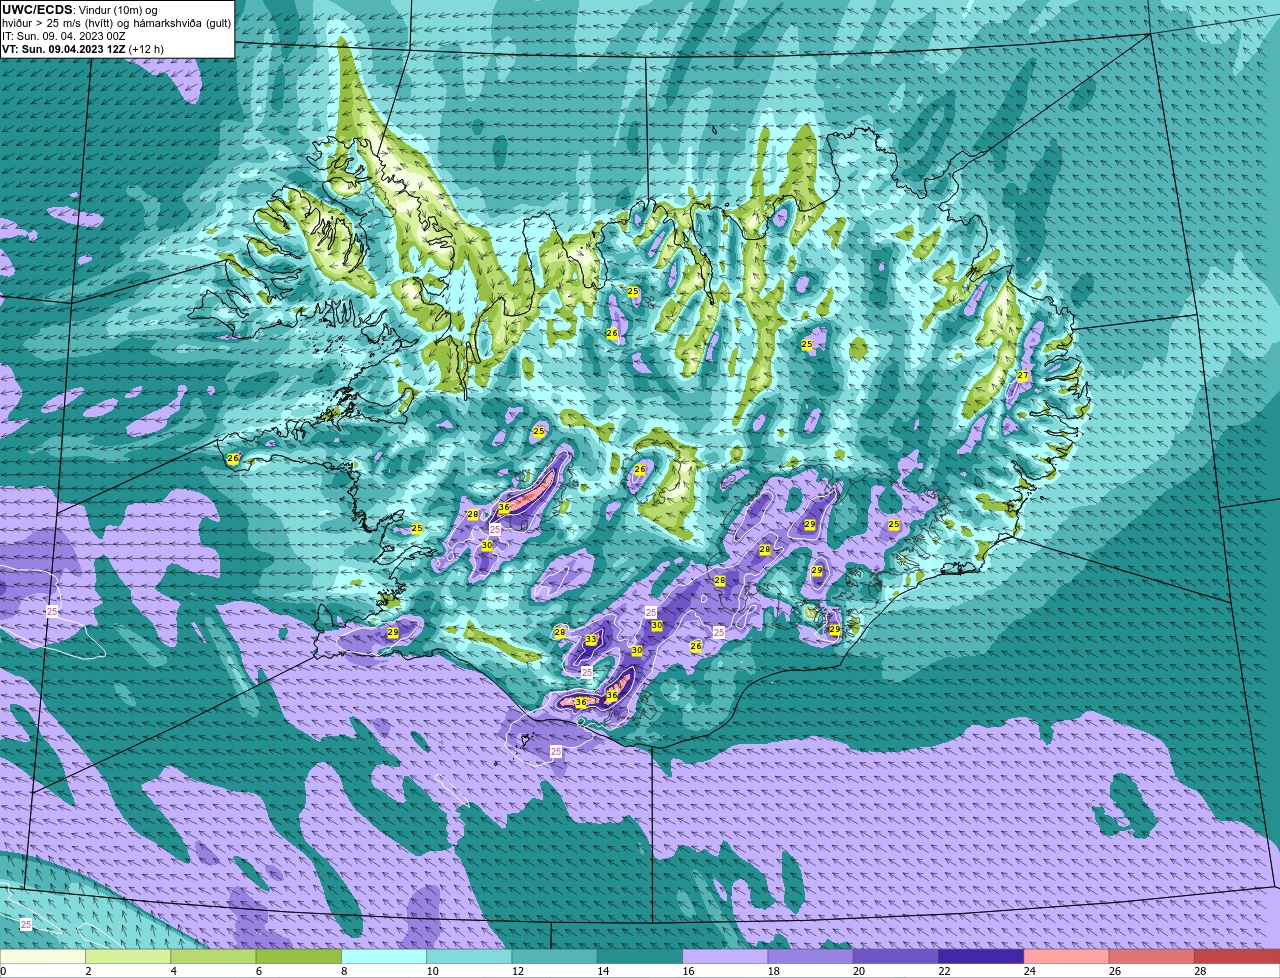
Task: Click the yellow gust label "33"
Action: 591,640
